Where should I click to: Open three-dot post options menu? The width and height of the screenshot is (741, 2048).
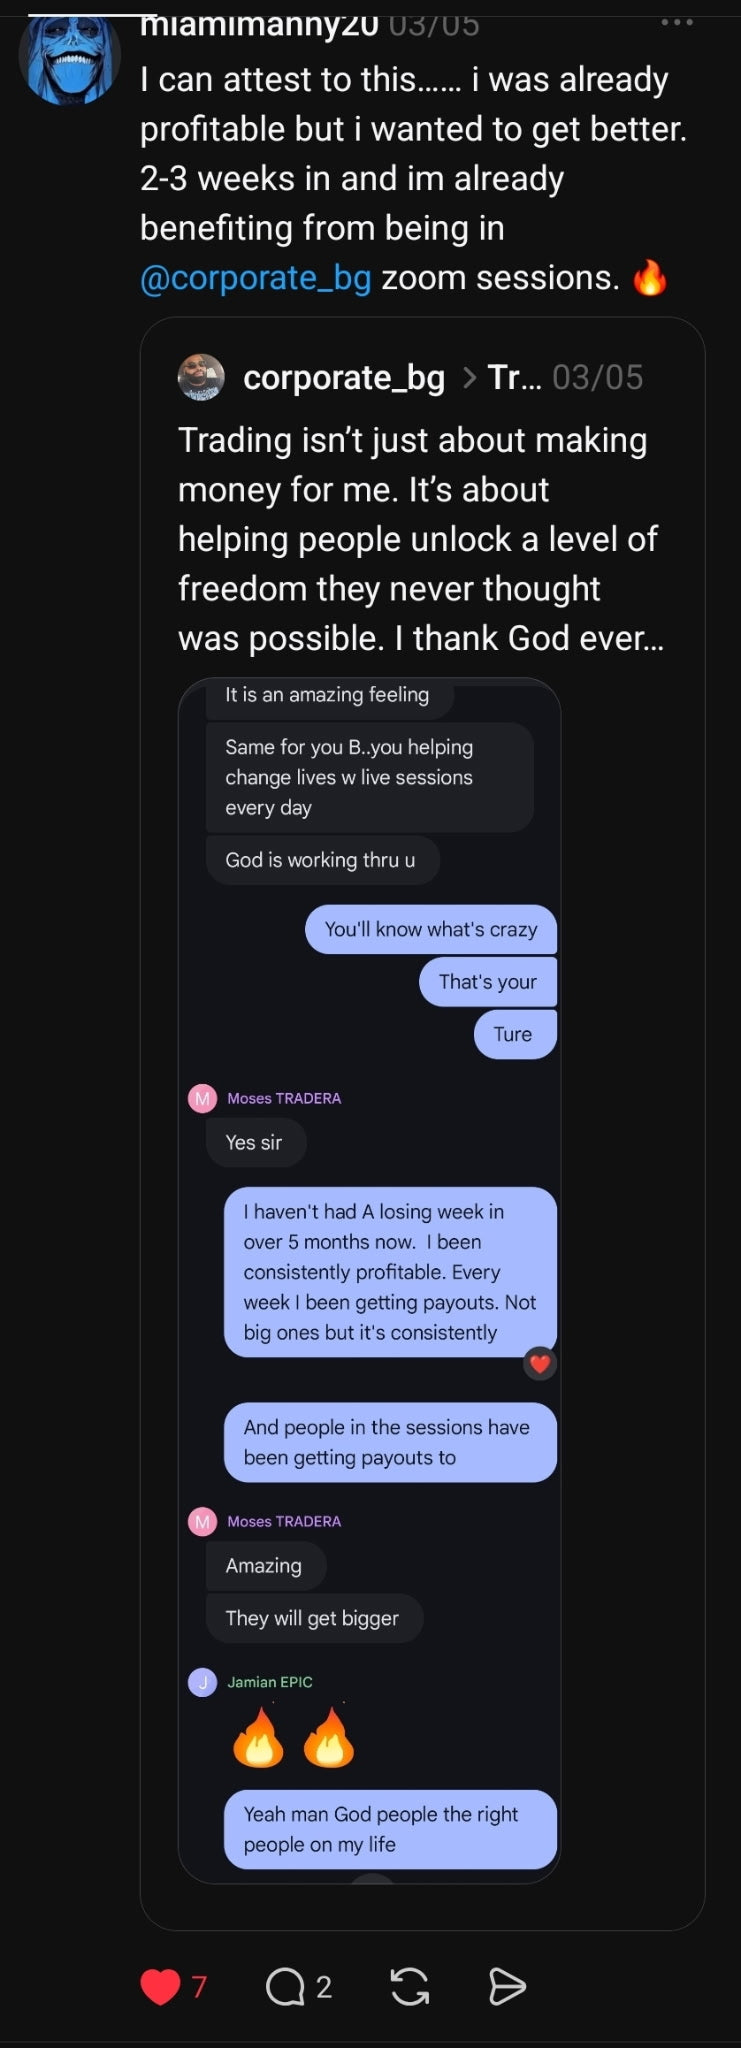677,22
